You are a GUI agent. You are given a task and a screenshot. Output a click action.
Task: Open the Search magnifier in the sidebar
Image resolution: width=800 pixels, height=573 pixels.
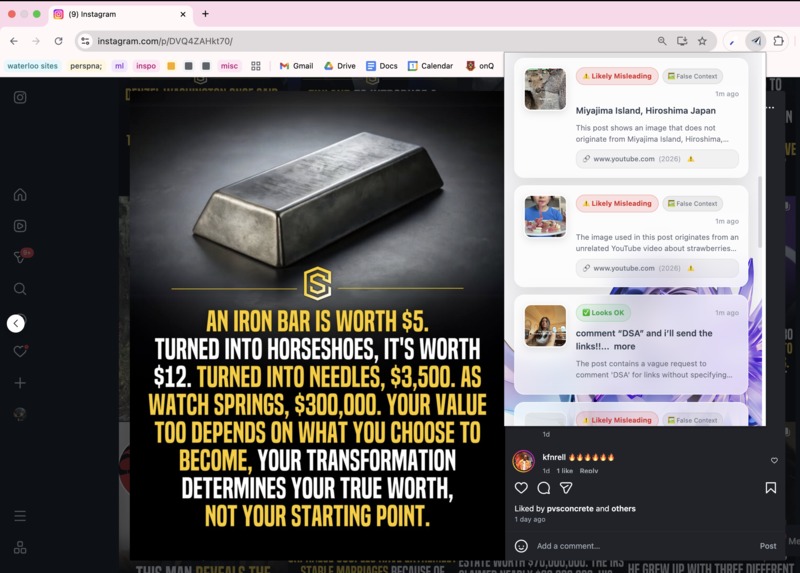(x=20, y=289)
